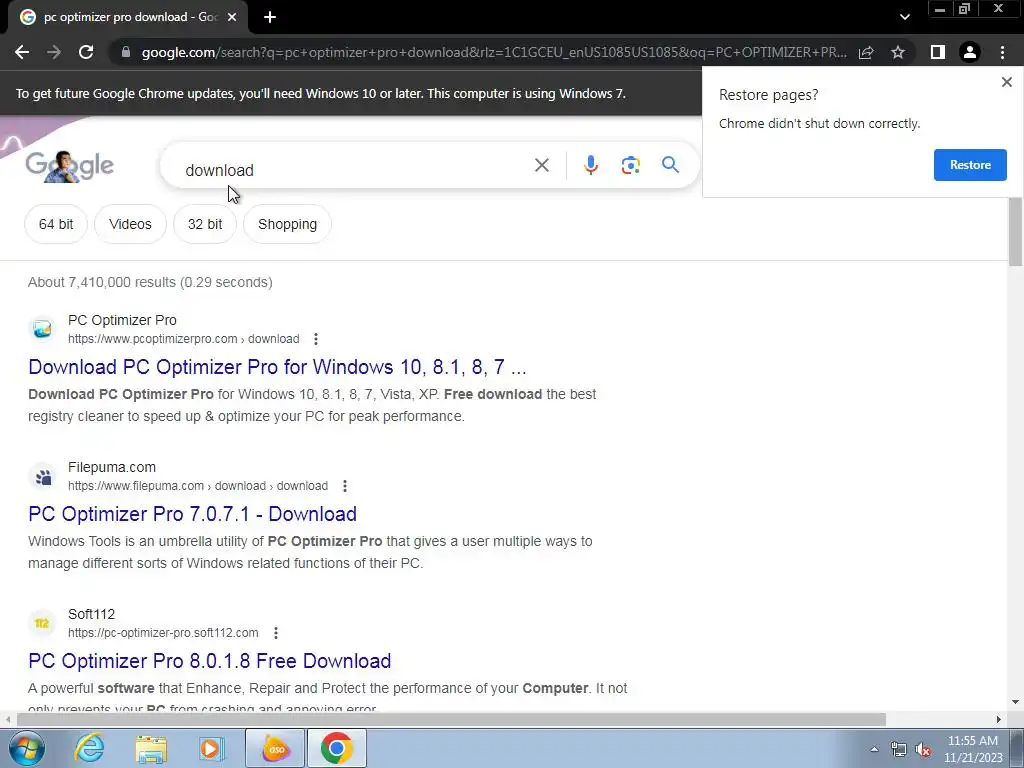1024x768 pixels.
Task: Open the network tray icon
Action: pyautogui.click(x=898, y=749)
